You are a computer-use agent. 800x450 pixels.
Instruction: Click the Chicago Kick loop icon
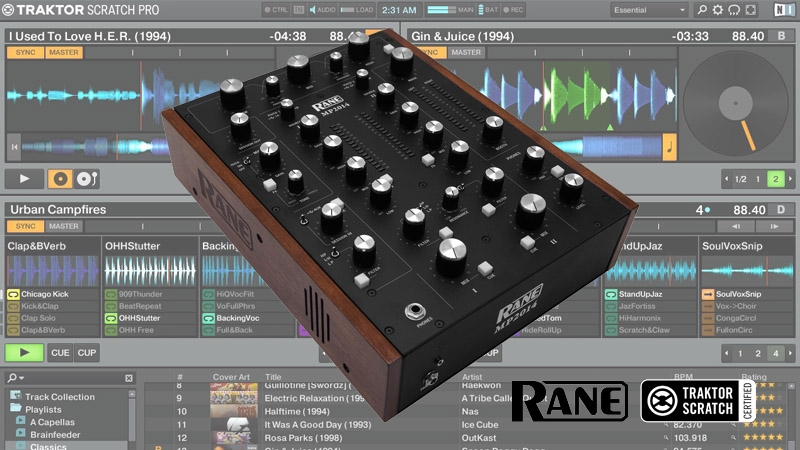click(x=13, y=294)
